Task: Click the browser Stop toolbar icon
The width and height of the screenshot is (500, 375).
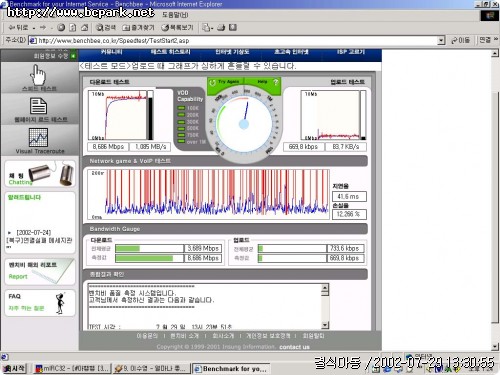Action: coord(61,28)
